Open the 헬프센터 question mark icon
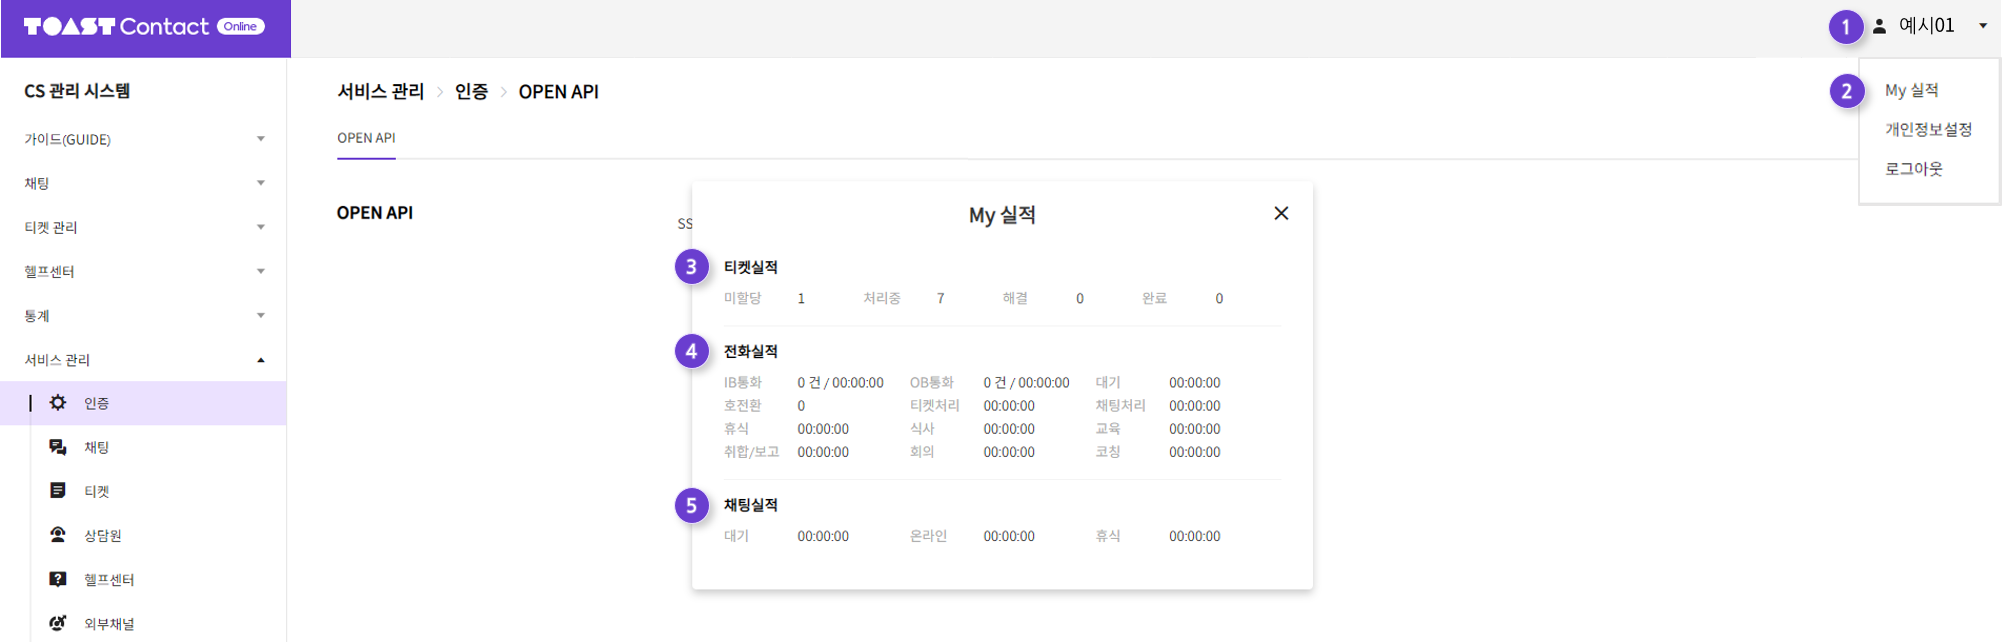The width and height of the screenshot is (2002, 642). (58, 579)
